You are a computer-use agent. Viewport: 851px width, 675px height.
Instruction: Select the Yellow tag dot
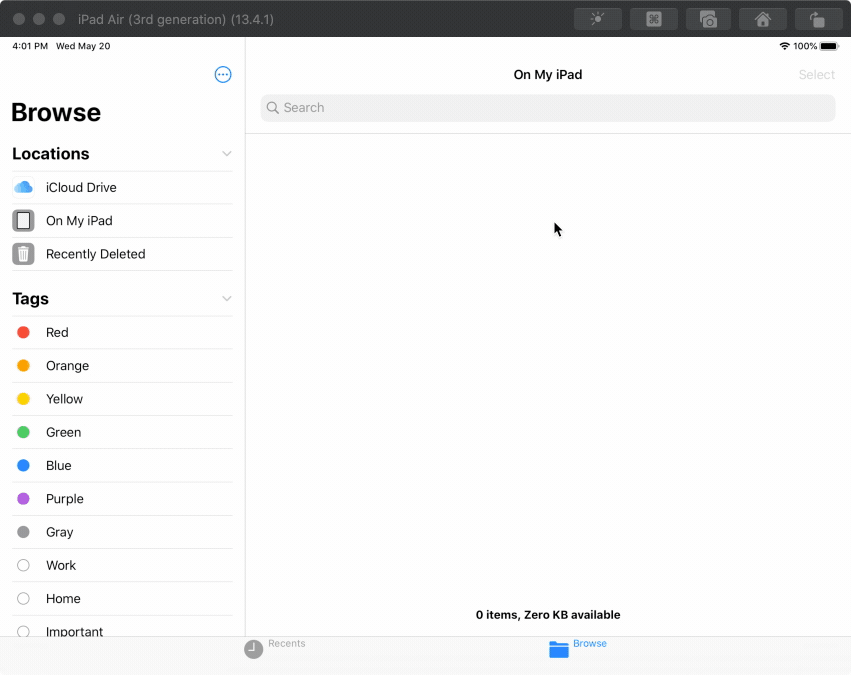click(x=23, y=399)
